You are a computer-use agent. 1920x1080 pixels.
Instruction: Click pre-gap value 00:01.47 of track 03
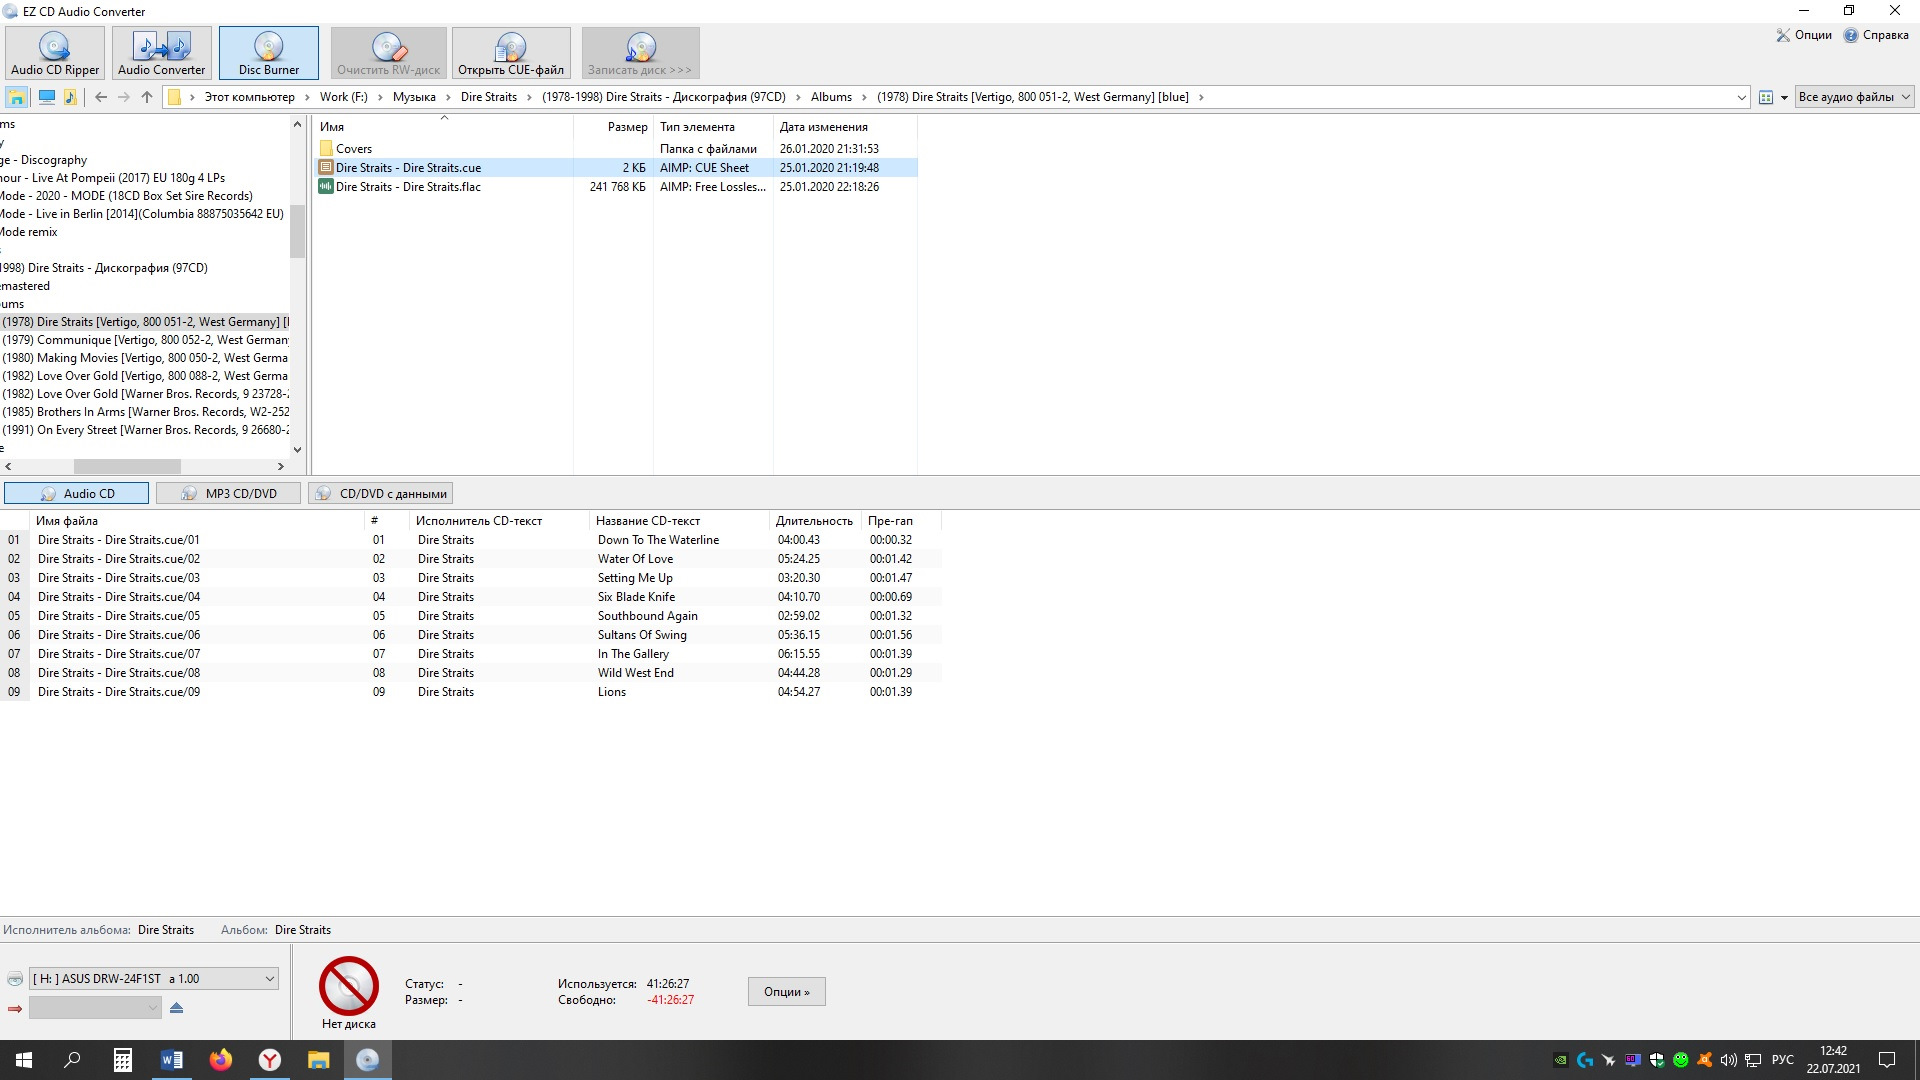[x=890, y=578]
